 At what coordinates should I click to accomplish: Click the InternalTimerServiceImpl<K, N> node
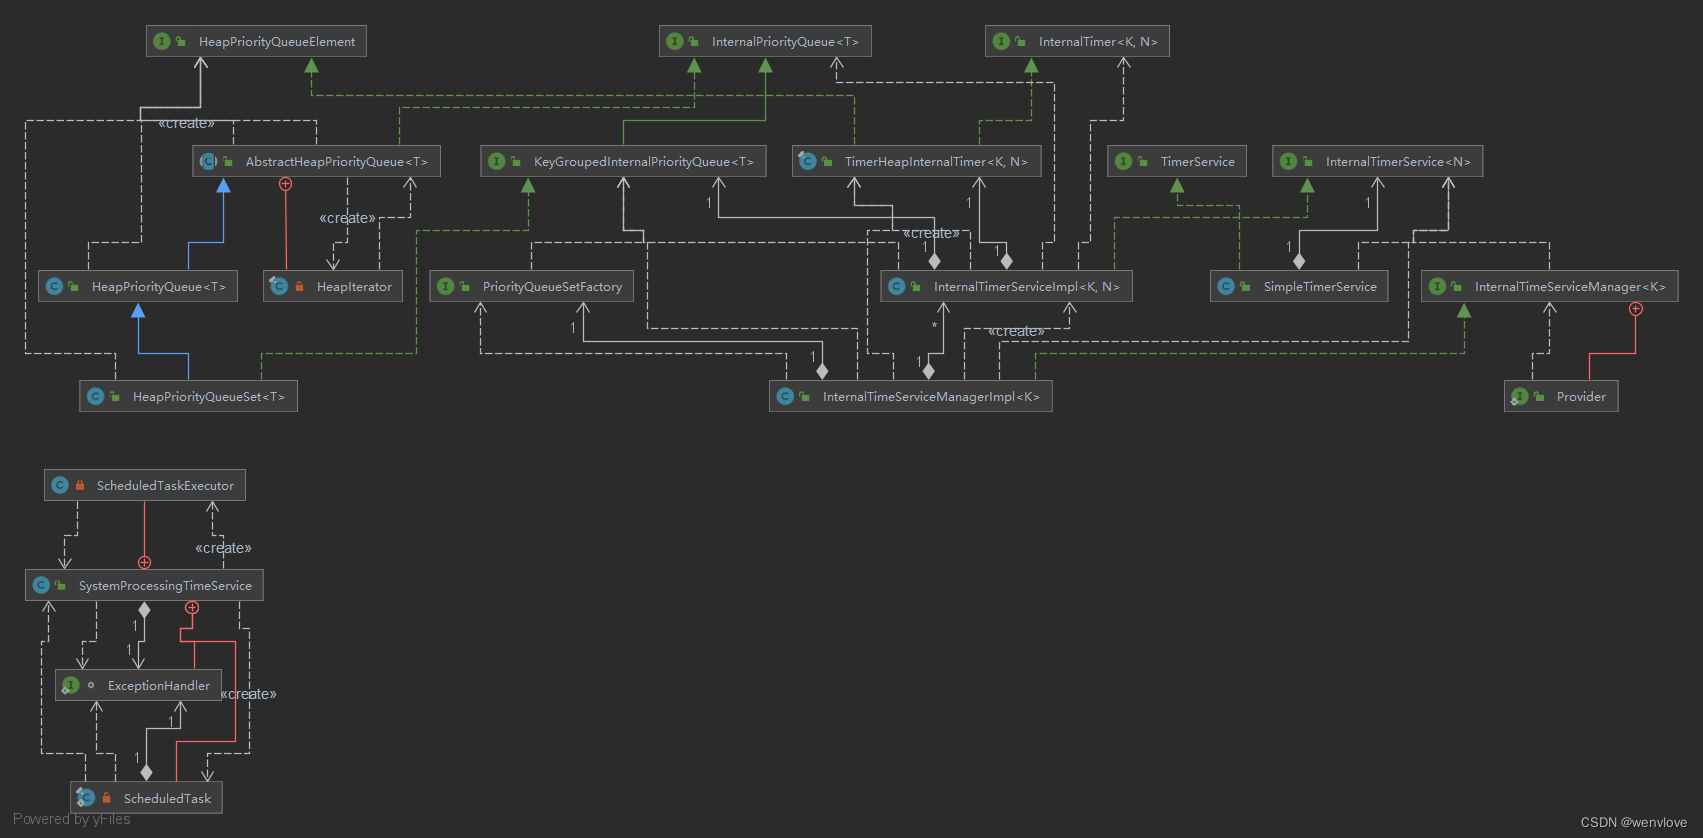click(1006, 286)
